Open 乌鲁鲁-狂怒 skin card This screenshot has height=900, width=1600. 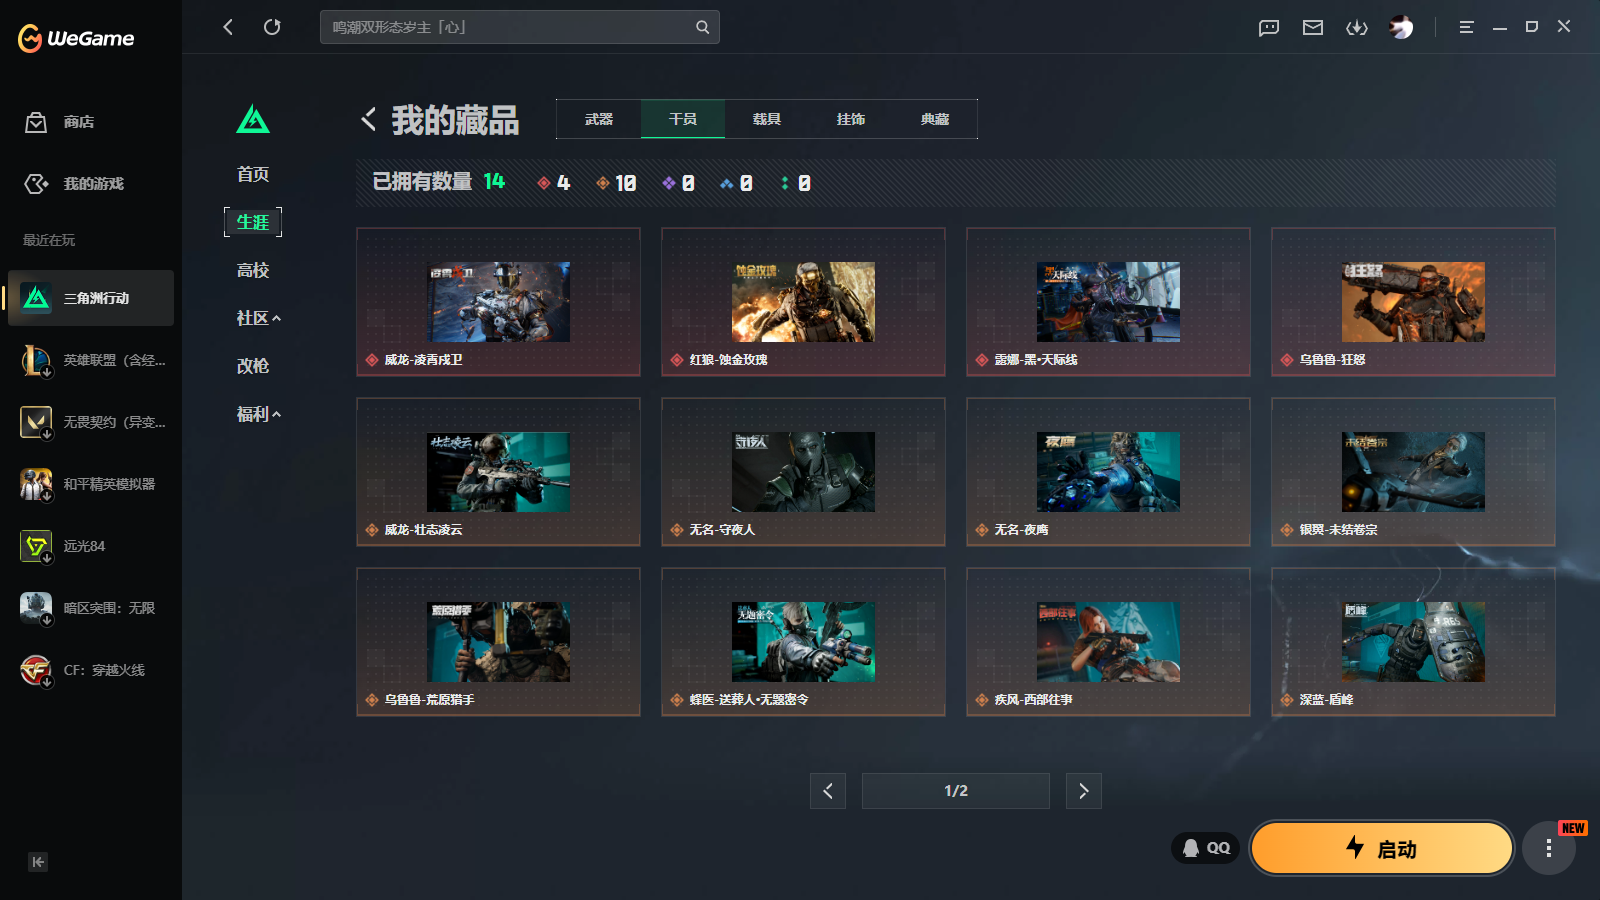coord(1413,302)
